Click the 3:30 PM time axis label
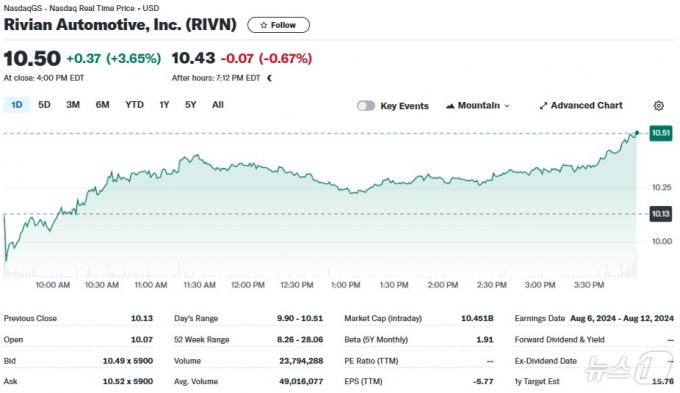Screen dimensions: 680x393 point(589,285)
